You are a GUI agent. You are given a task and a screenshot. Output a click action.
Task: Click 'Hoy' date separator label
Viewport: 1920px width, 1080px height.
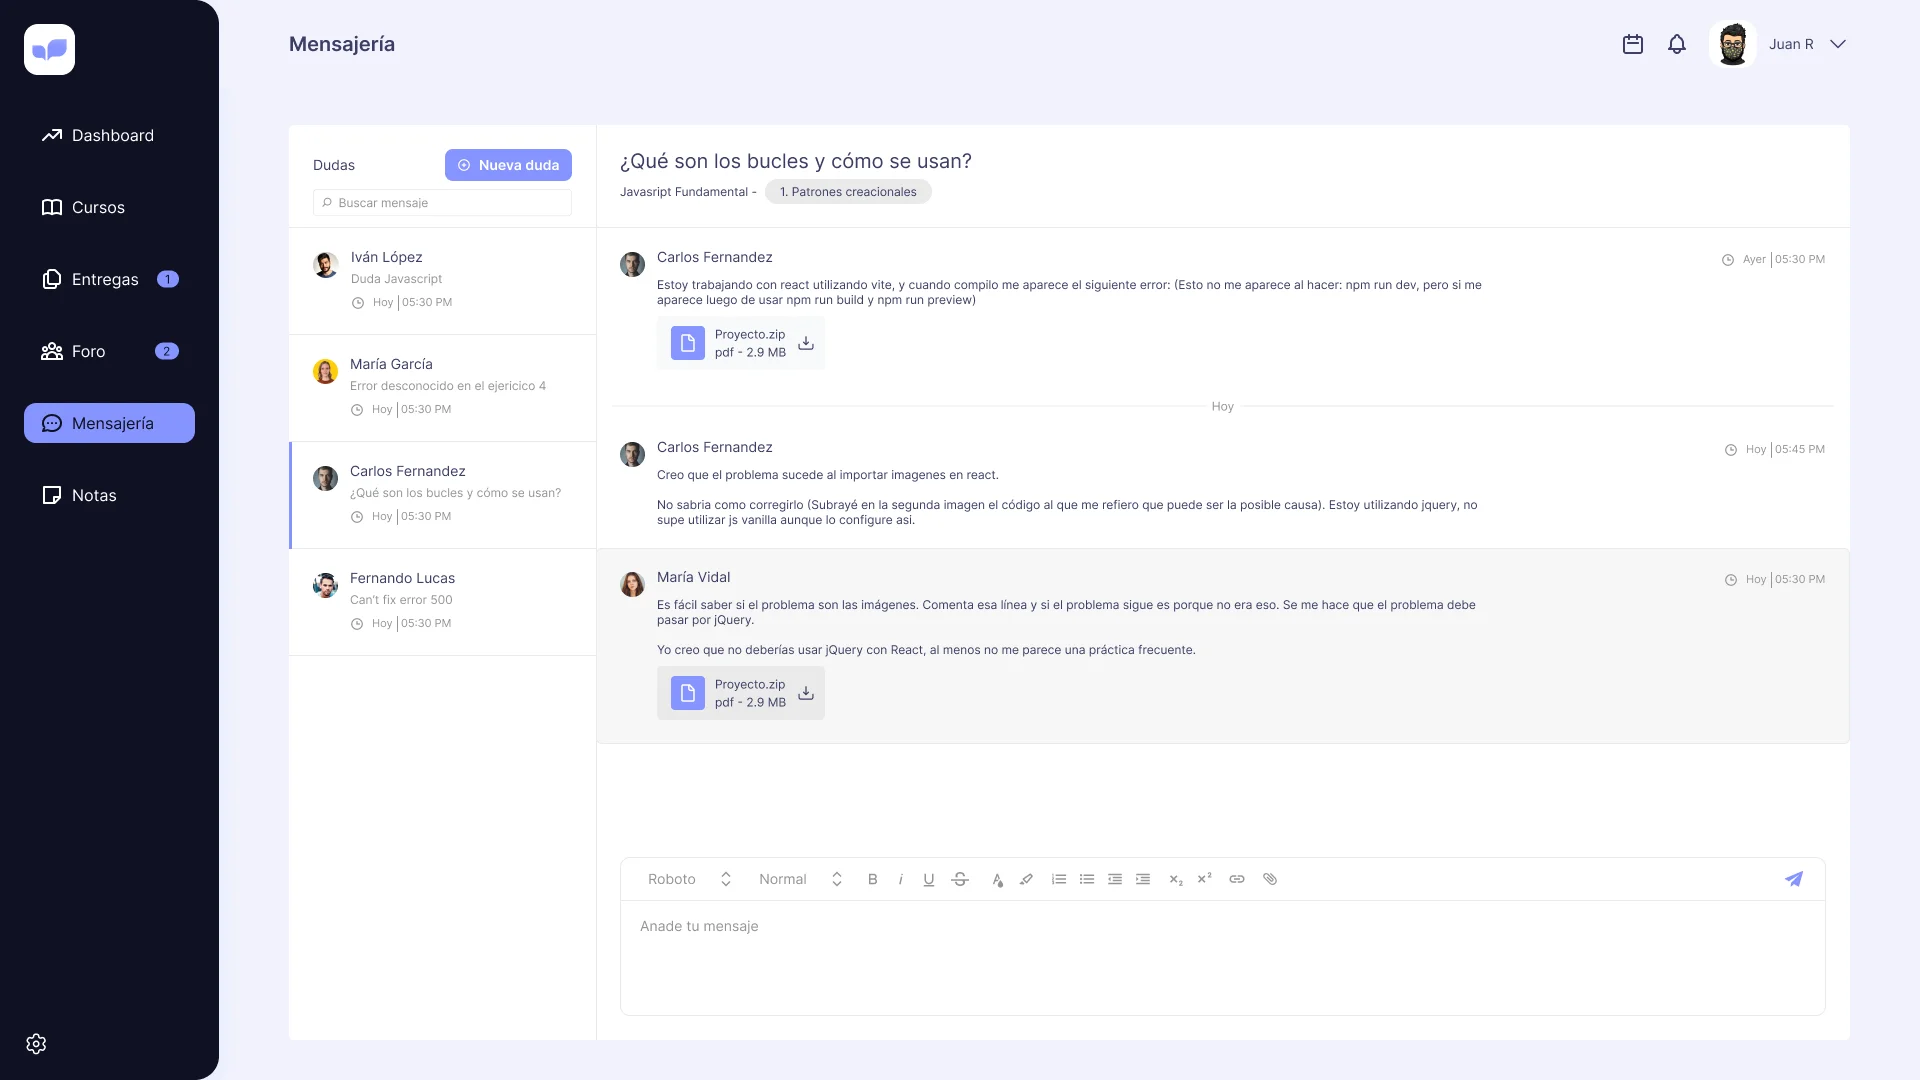(x=1222, y=406)
